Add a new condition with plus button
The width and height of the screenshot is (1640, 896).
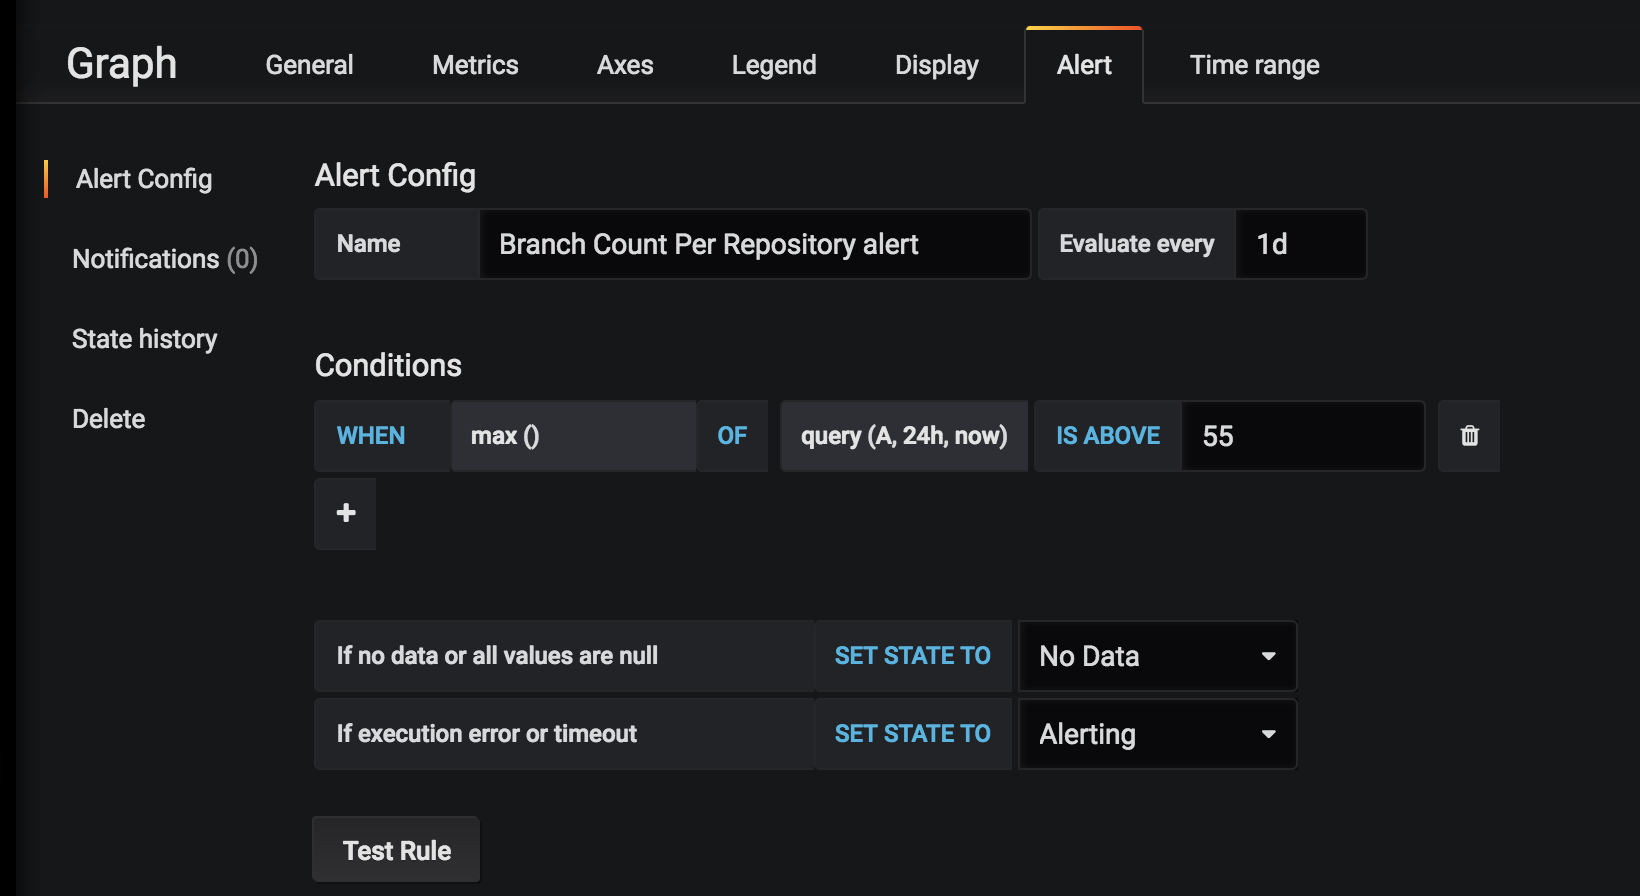(346, 513)
